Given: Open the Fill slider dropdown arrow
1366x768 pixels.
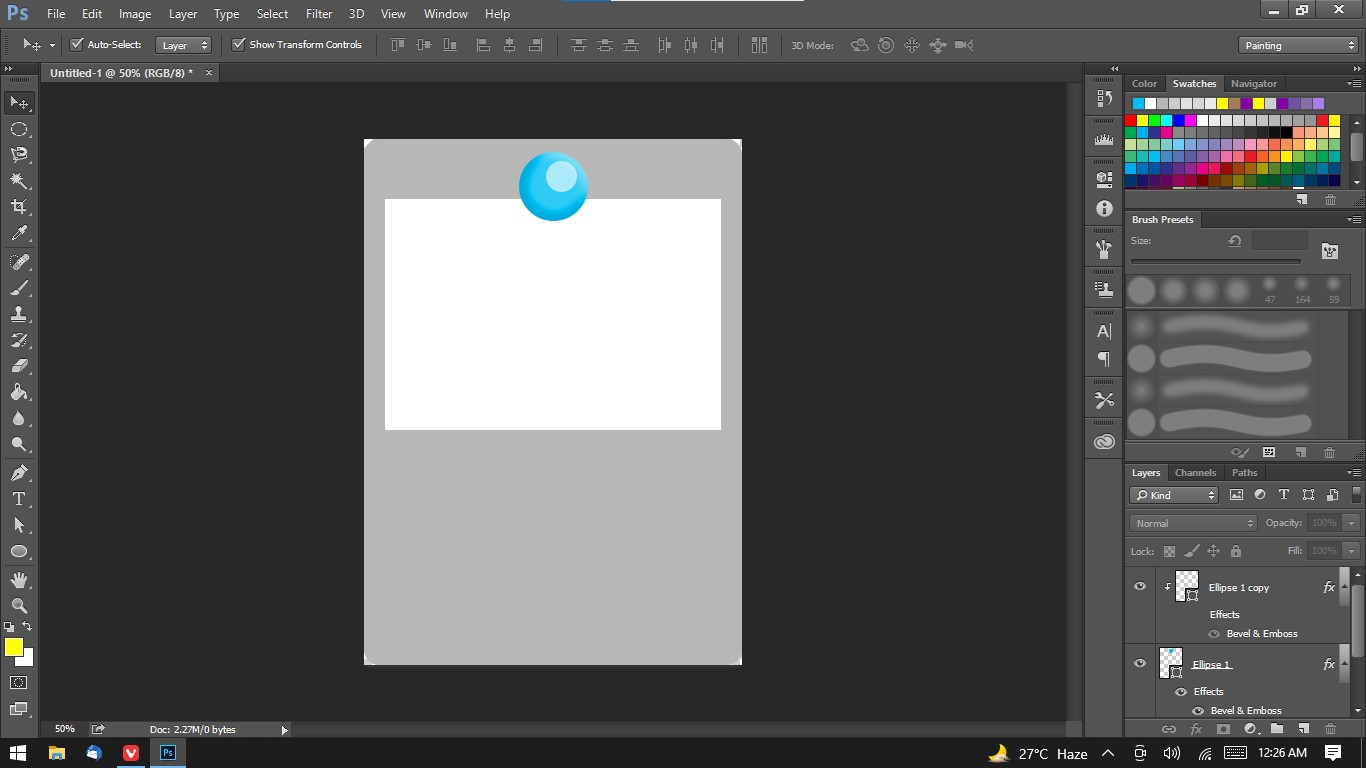Looking at the screenshot, I should click(1352, 551).
